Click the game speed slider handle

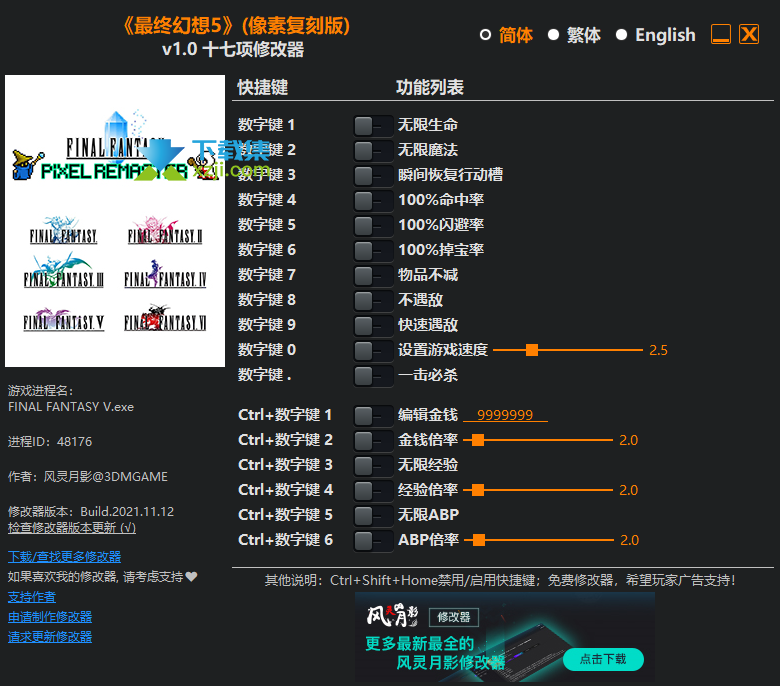pos(532,350)
